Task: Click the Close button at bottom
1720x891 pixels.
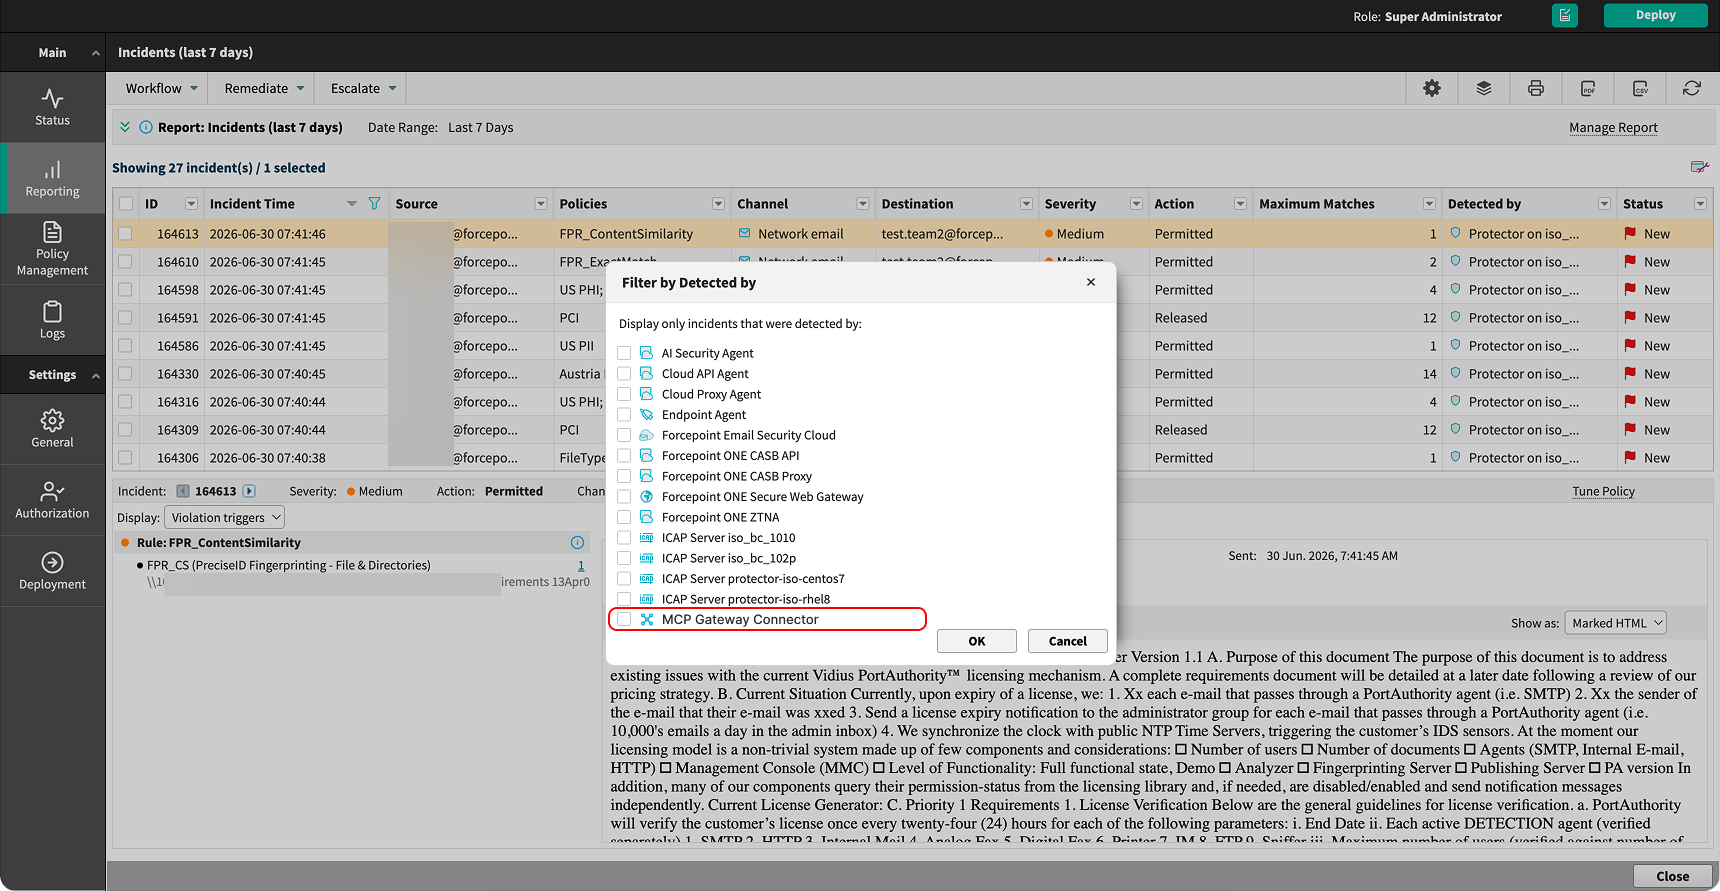Action: pyautogui.click(x=1672, y=876)
